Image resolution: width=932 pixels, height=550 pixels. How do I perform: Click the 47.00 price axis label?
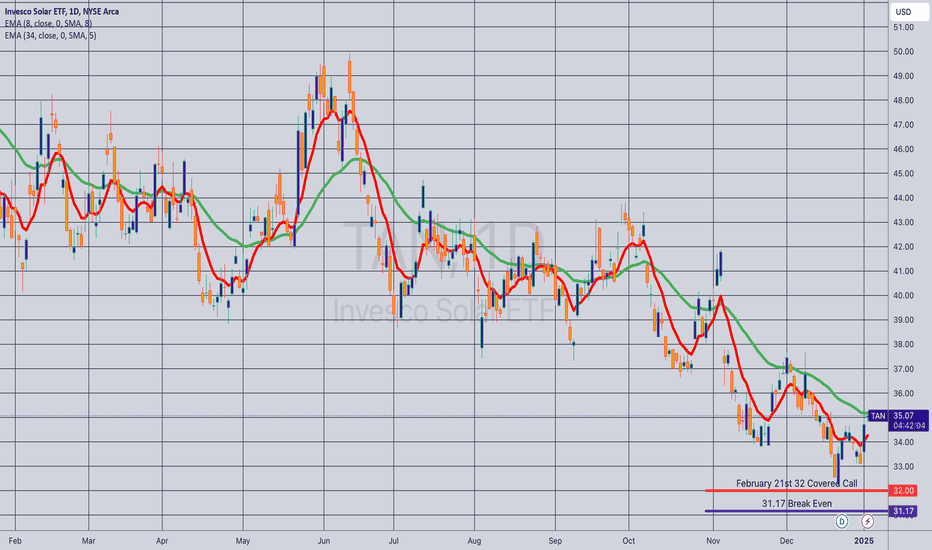[x=903, y=125]
